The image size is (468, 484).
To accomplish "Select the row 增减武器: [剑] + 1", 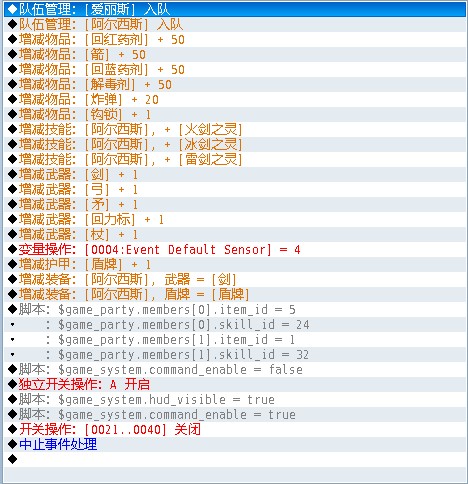I will click(x=235, y=174).
